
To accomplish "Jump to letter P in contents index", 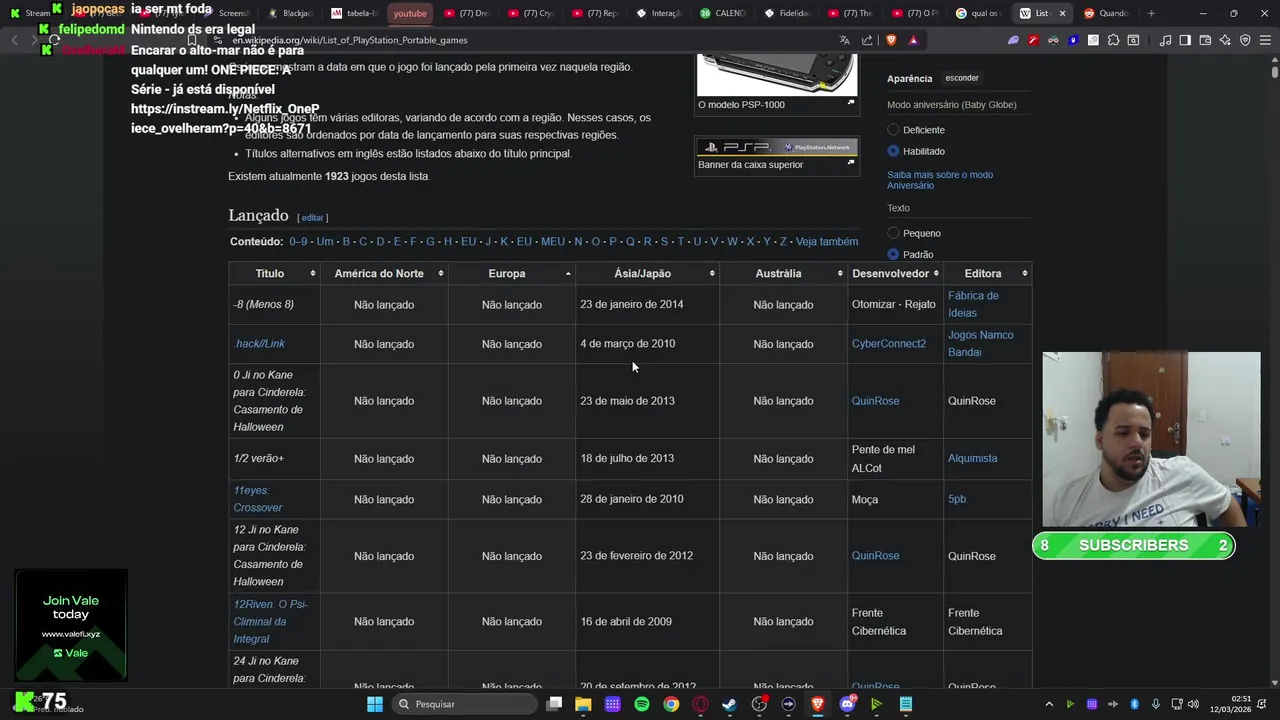I will click(x=613, y=242).
